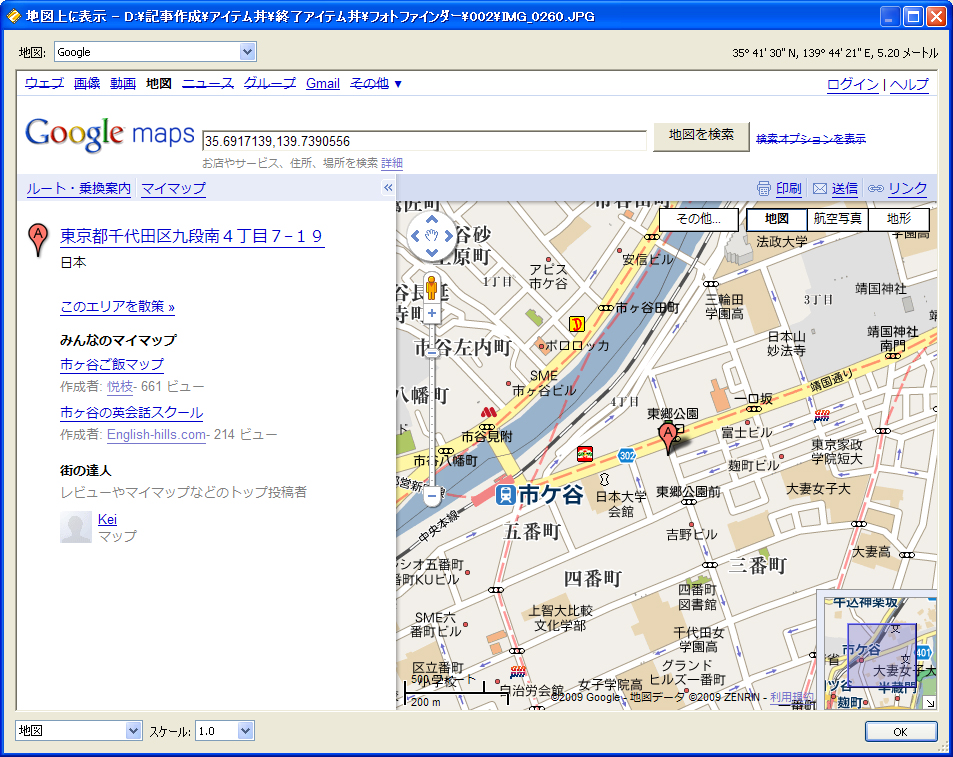953x757 pixels.
Task: Keep 地図 view active by clicking it
Action: coord(777,219)
